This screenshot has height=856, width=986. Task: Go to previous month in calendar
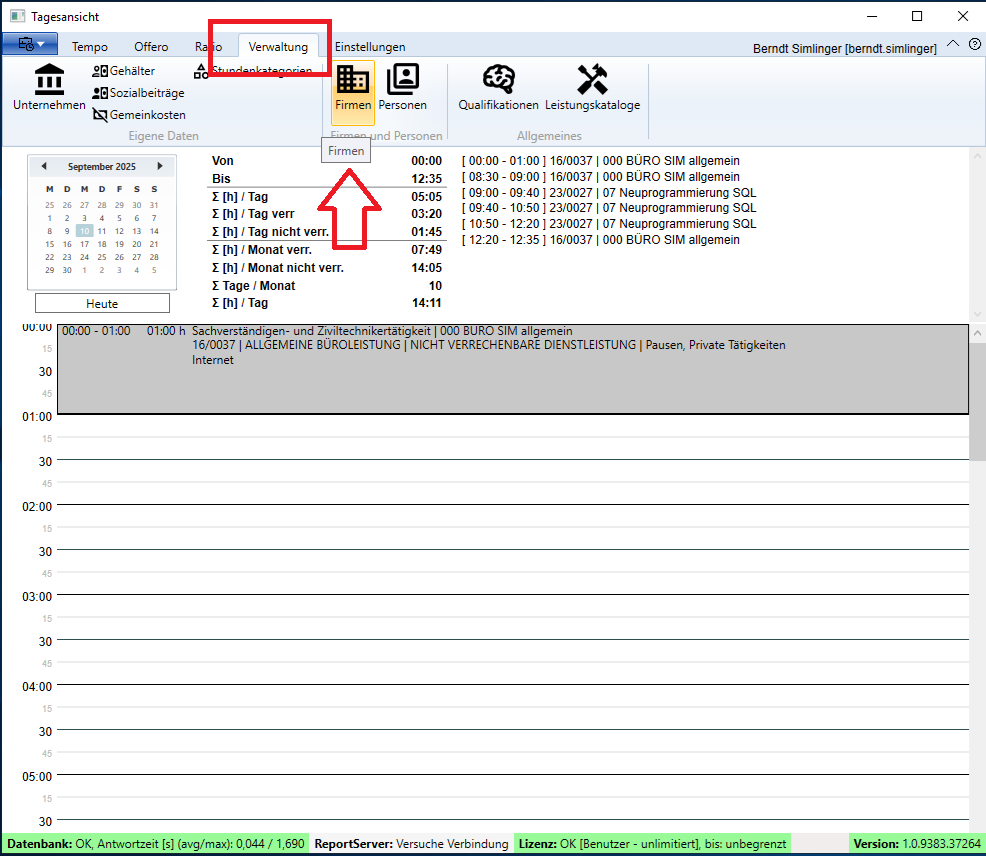click(43, 166)
